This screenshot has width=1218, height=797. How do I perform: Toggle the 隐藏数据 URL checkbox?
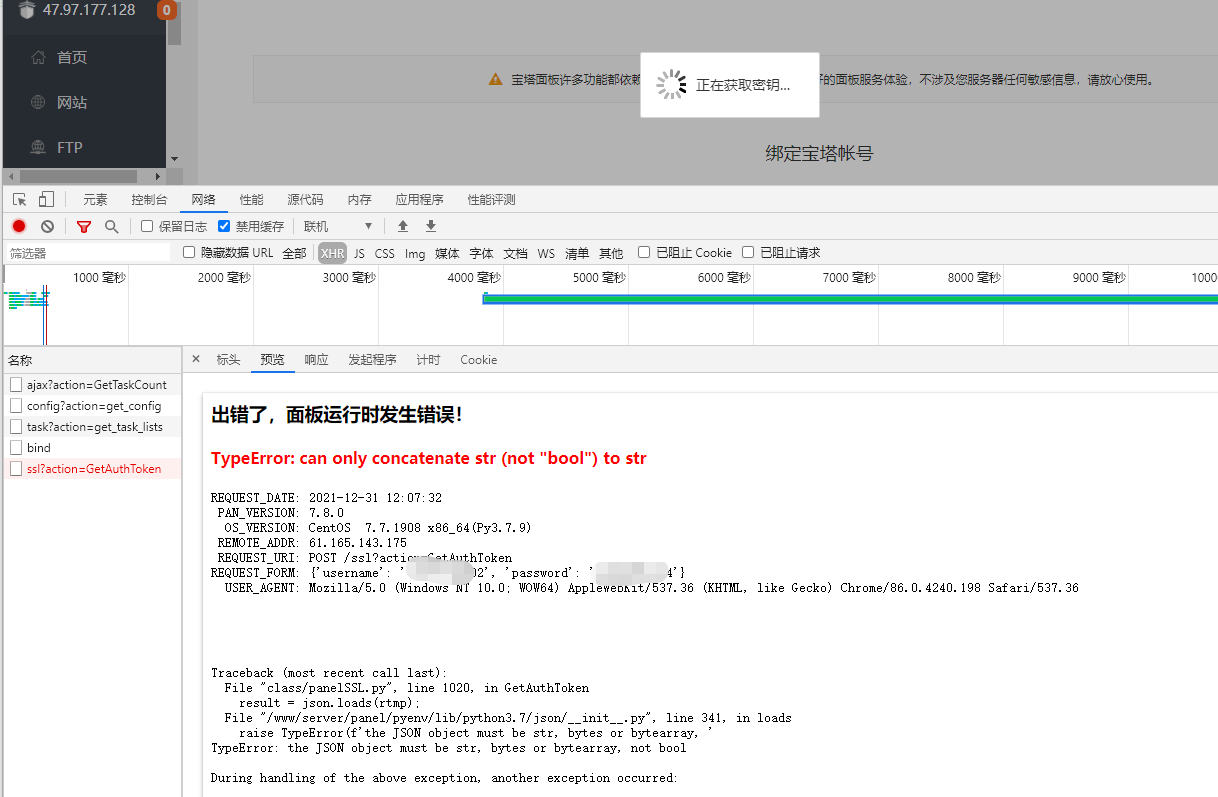point(189,252)
